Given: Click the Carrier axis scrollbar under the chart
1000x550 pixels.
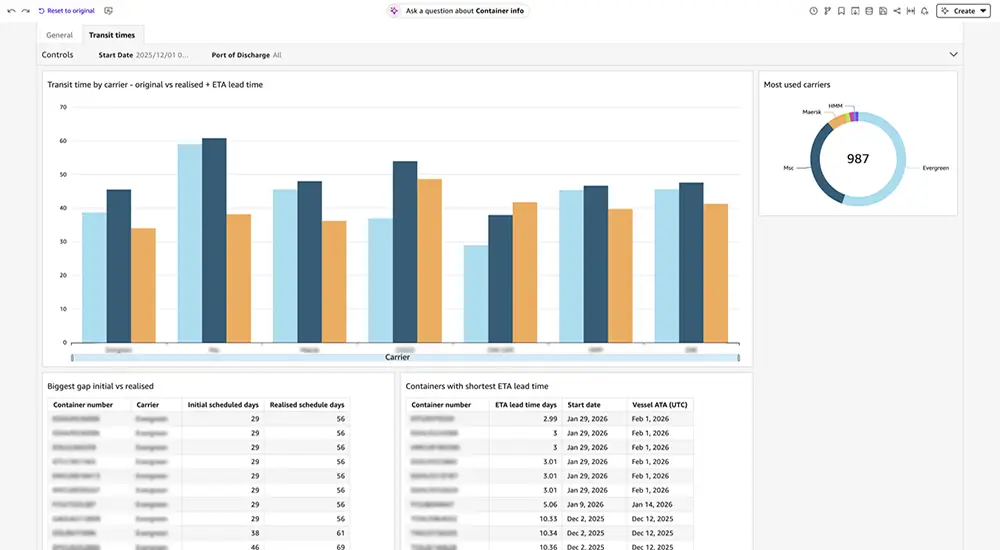Looking at the screenshot, I should coord(405,357).
